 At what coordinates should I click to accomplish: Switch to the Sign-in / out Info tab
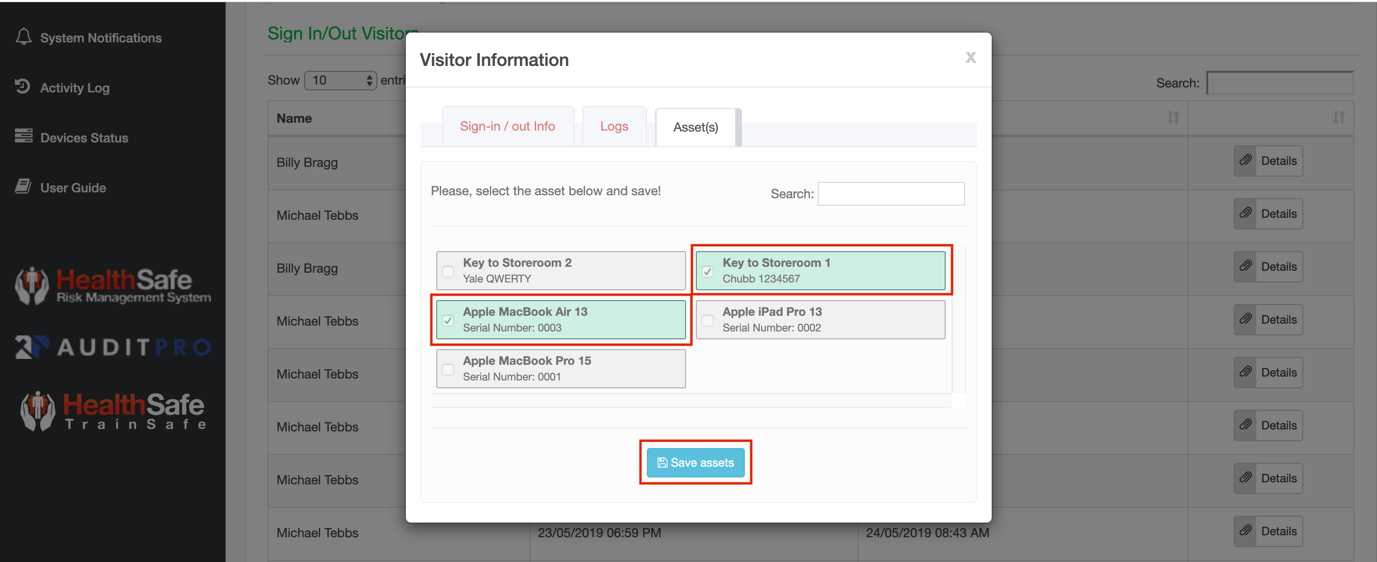pyautogui.click(x=507, y=127)
